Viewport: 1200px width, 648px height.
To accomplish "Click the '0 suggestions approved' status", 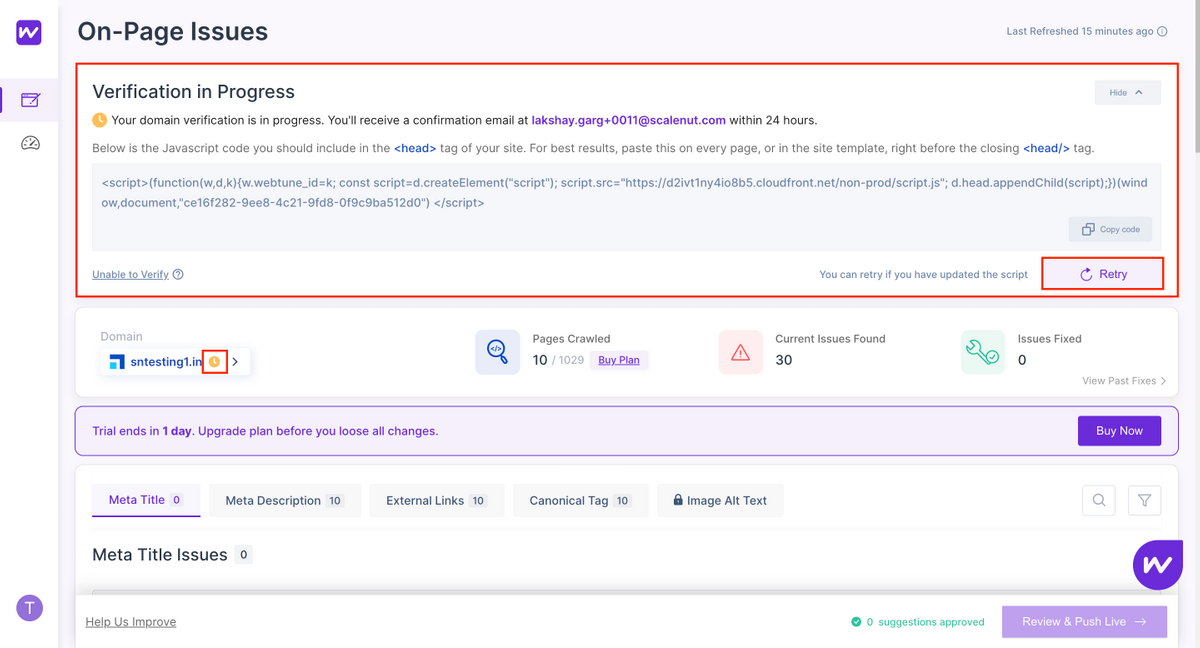I will [917, 622].
